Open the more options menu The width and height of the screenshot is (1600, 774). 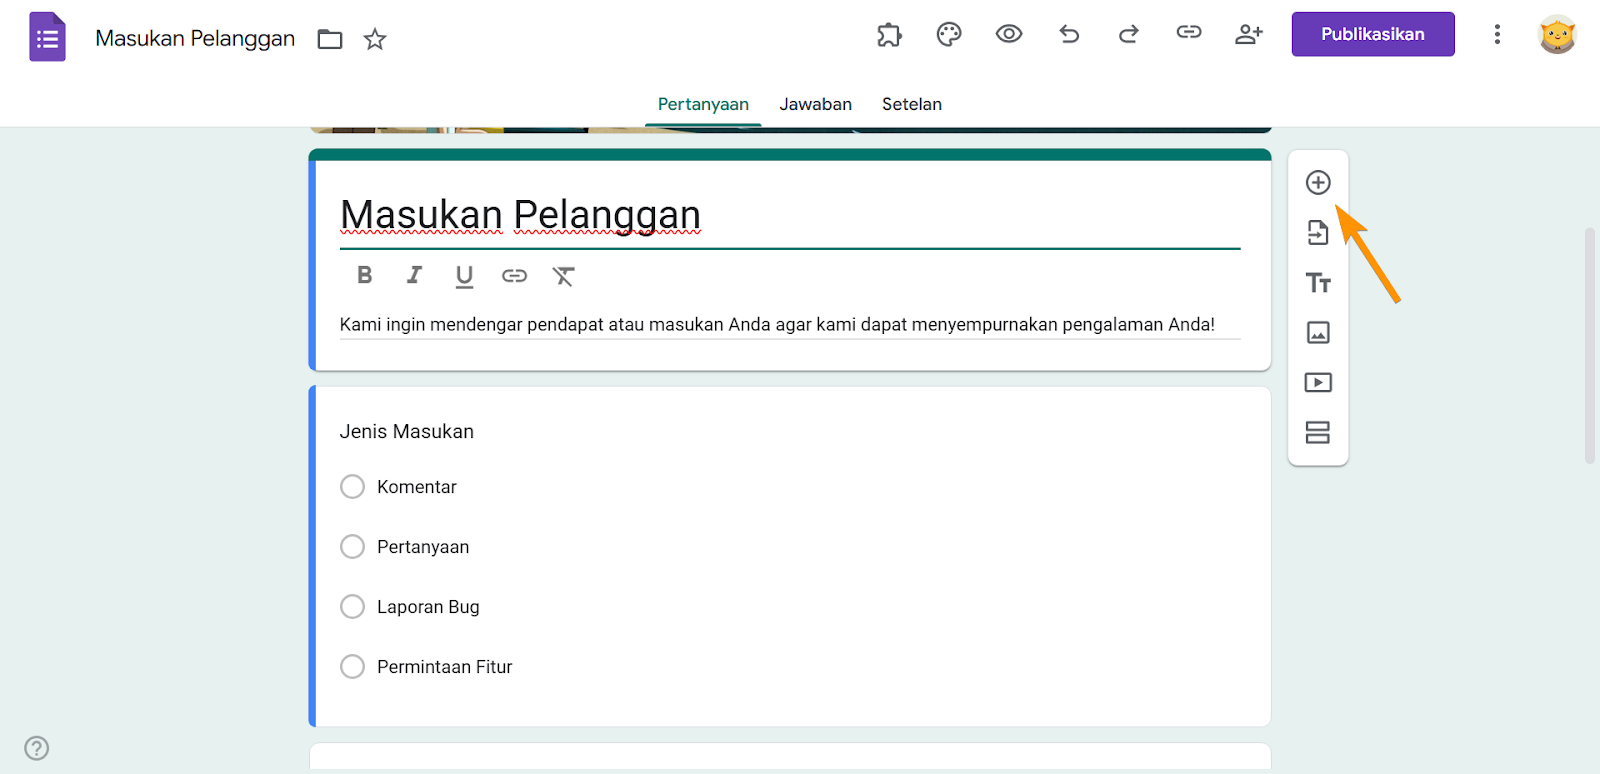1497,35
